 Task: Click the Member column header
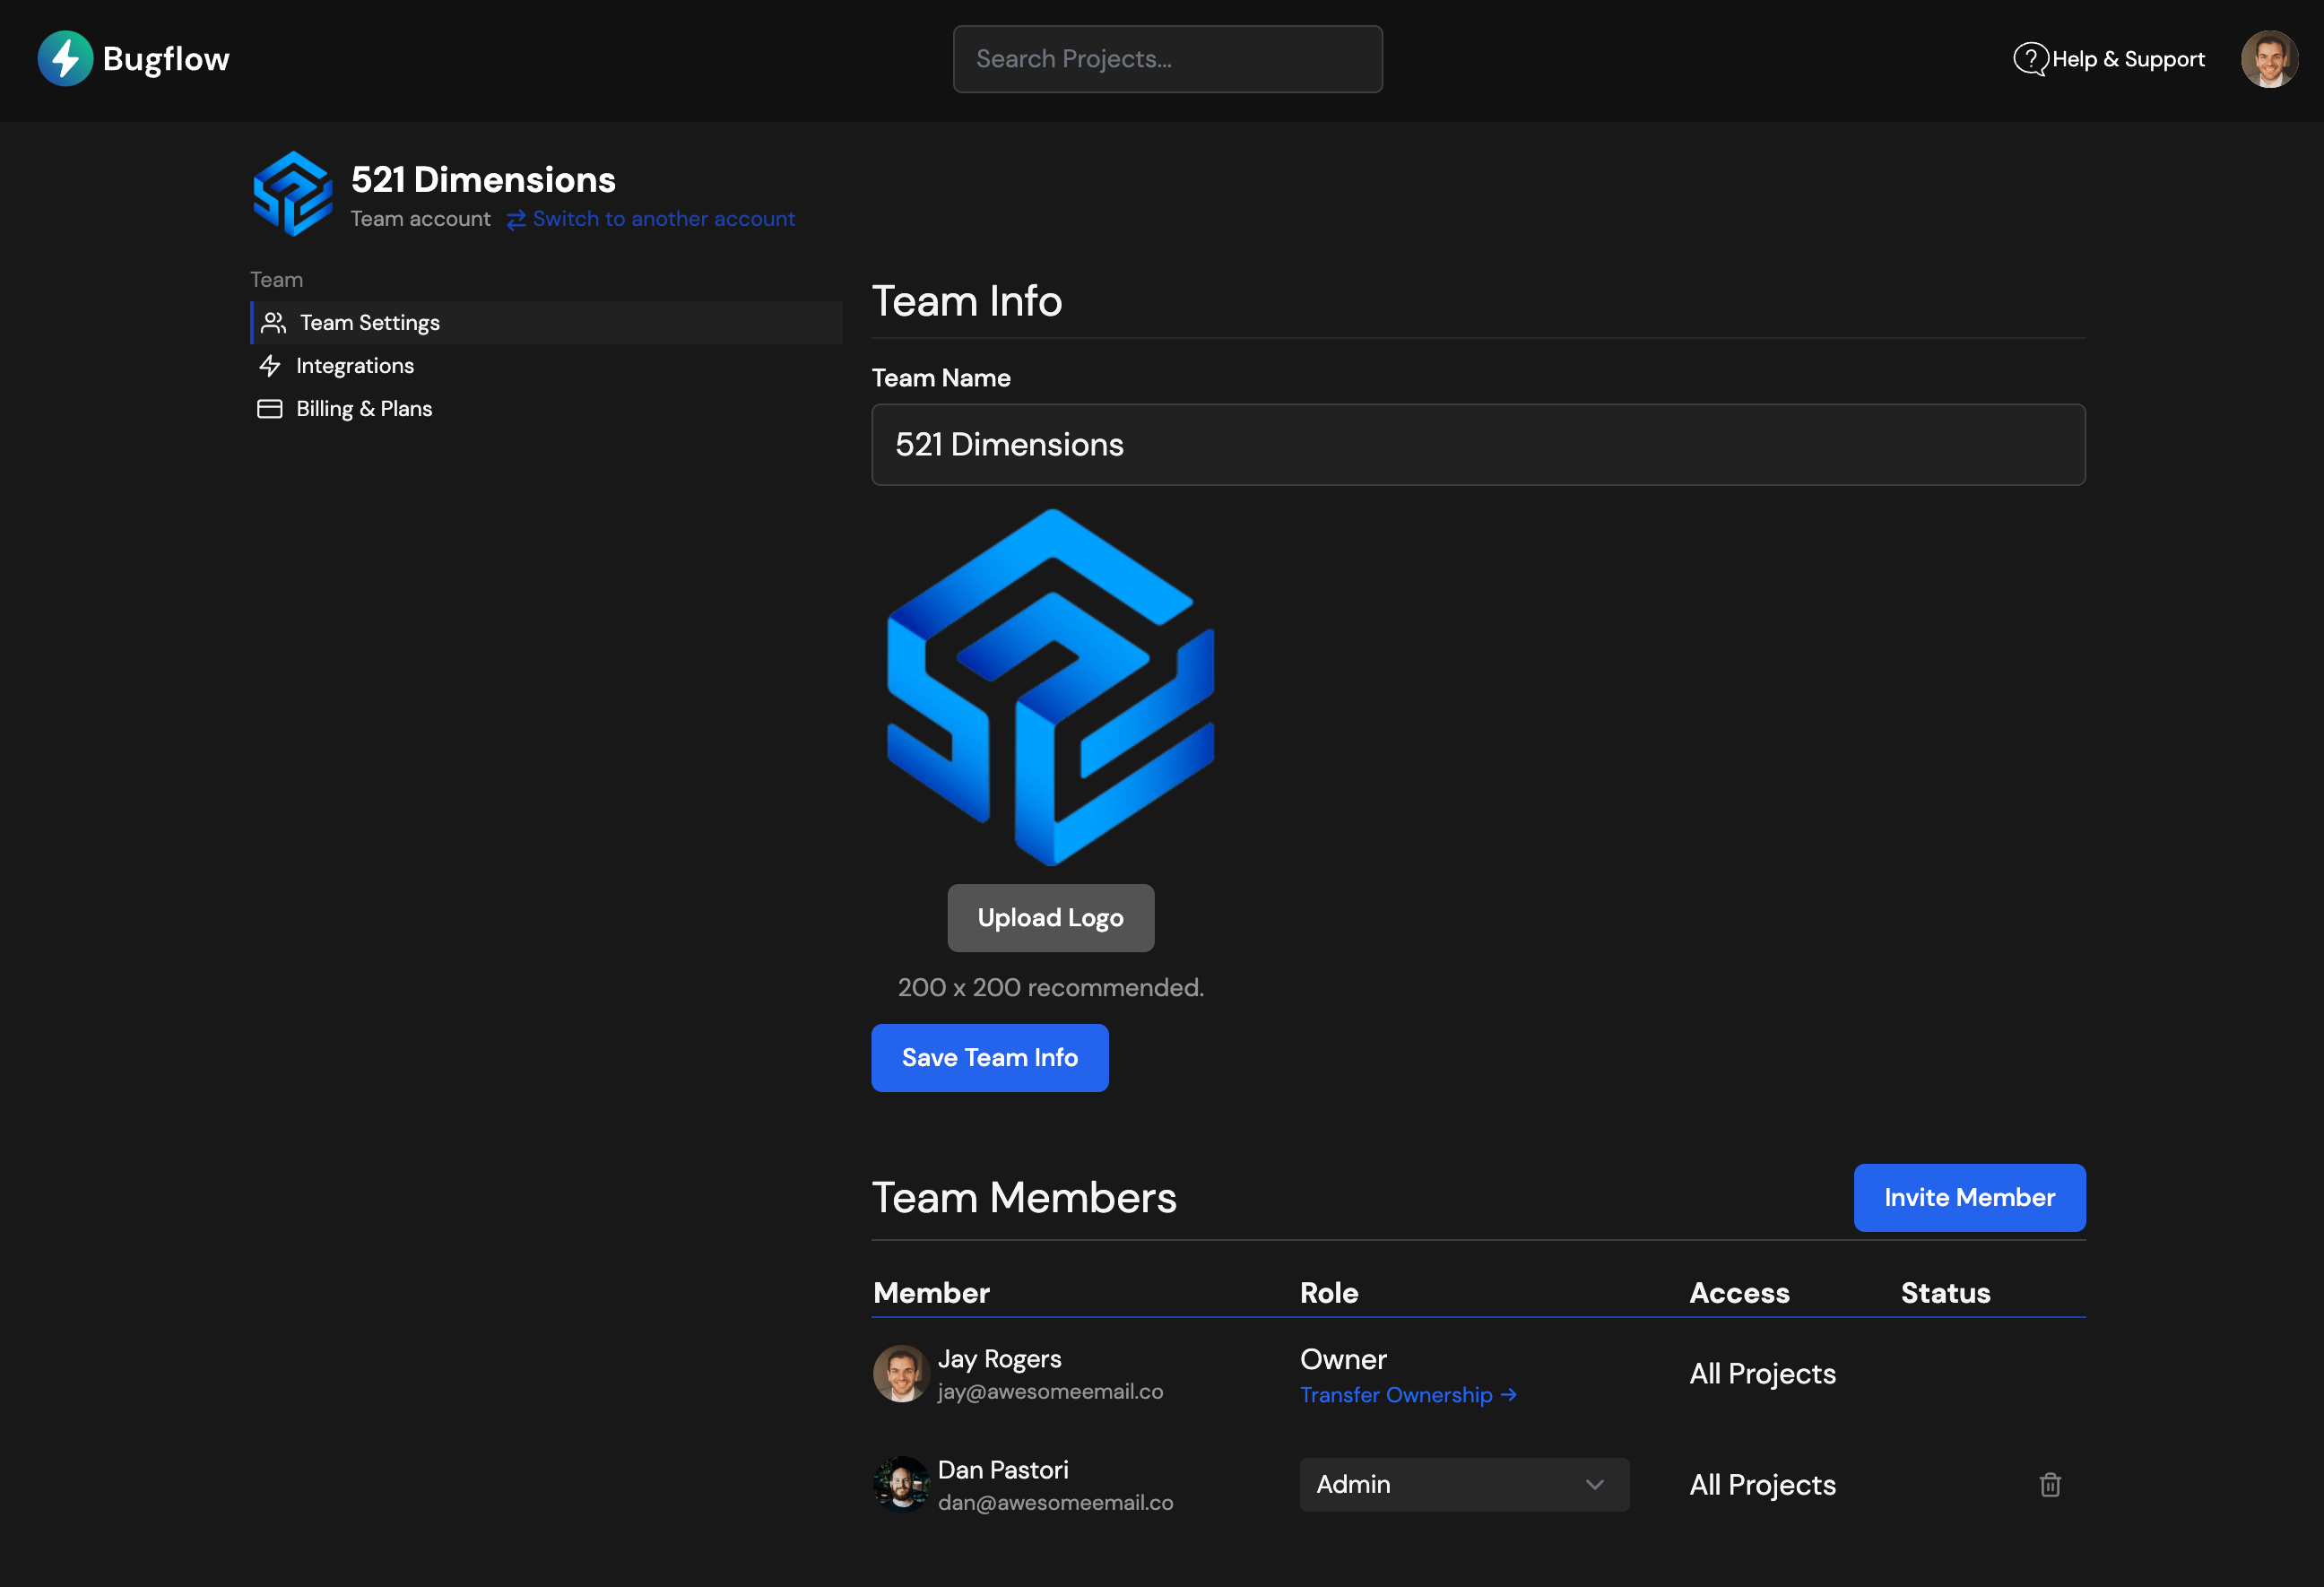[x=931, y=1293]
